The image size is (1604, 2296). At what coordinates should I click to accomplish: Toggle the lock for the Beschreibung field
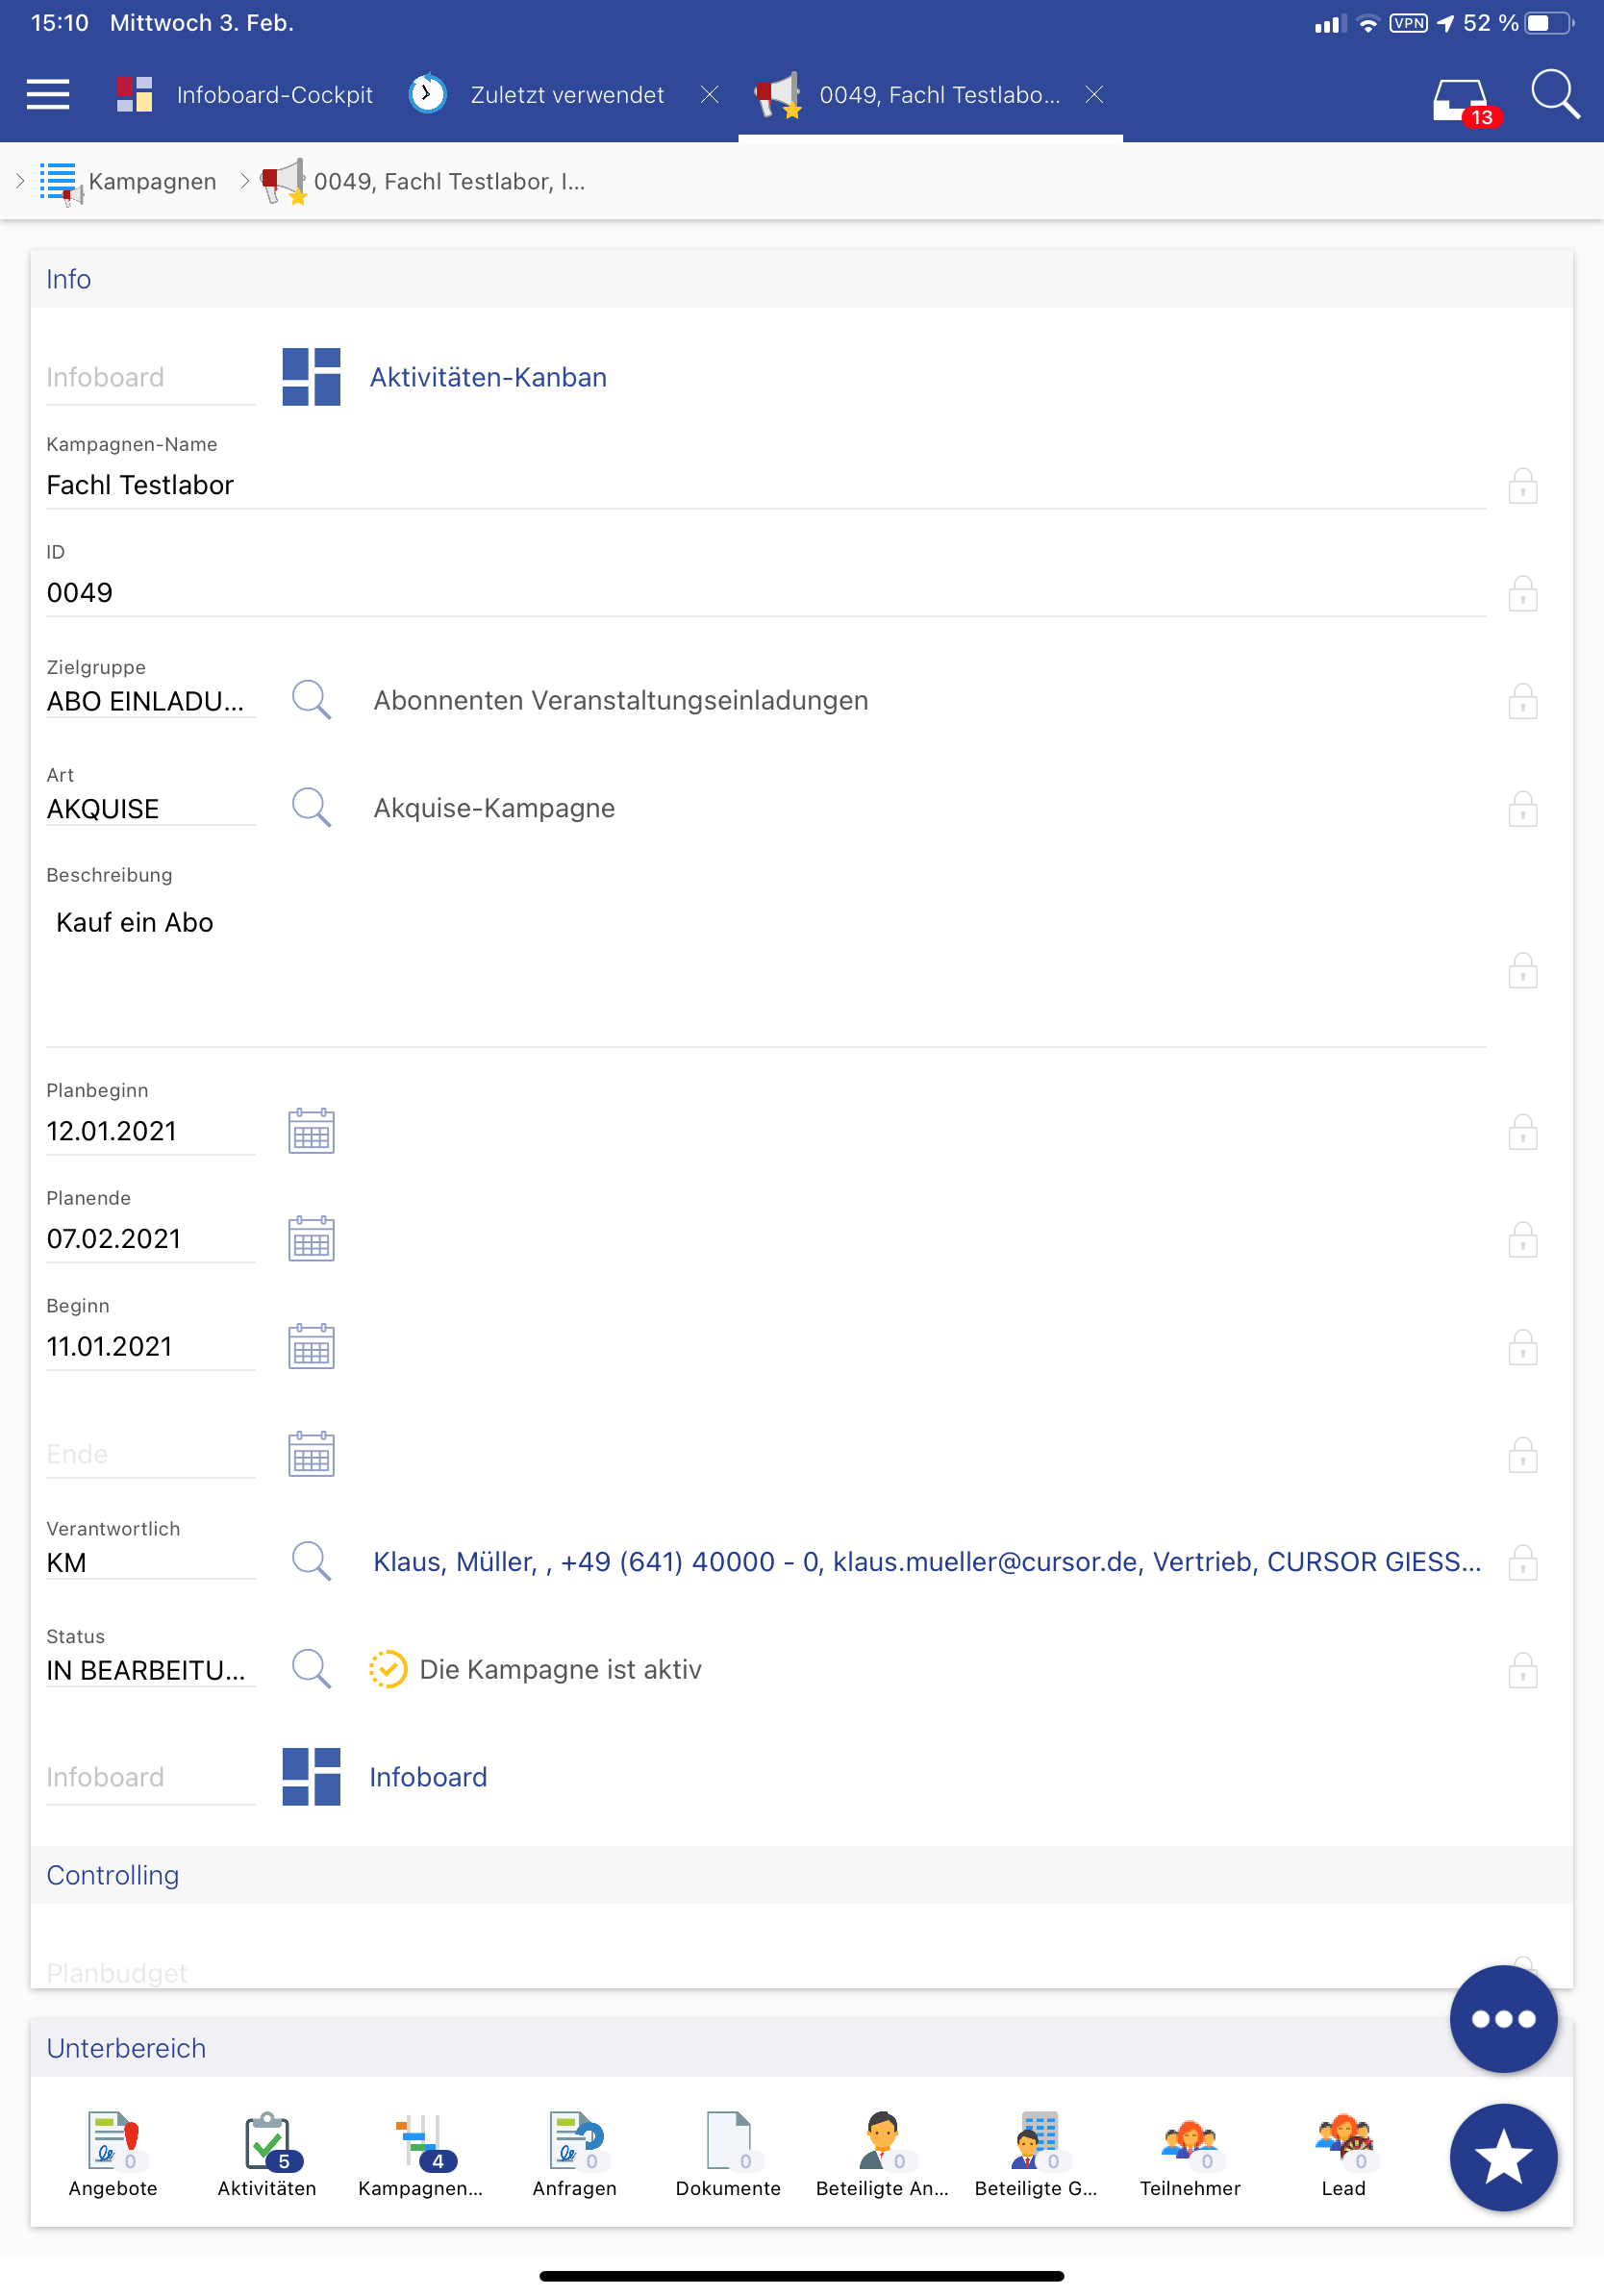pos(1522,971)
